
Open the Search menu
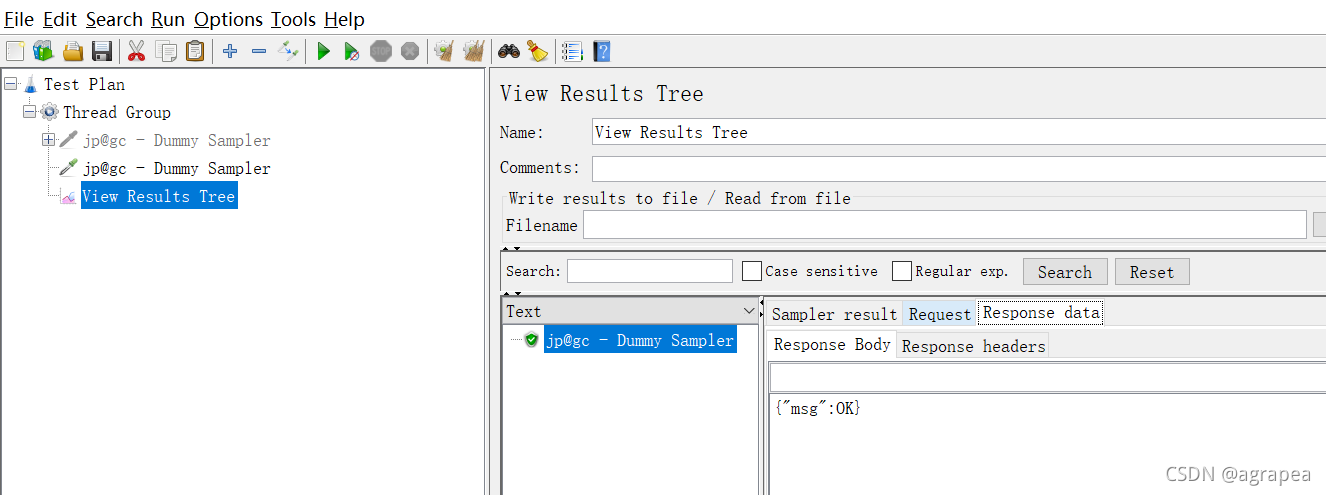click(114, 19)
